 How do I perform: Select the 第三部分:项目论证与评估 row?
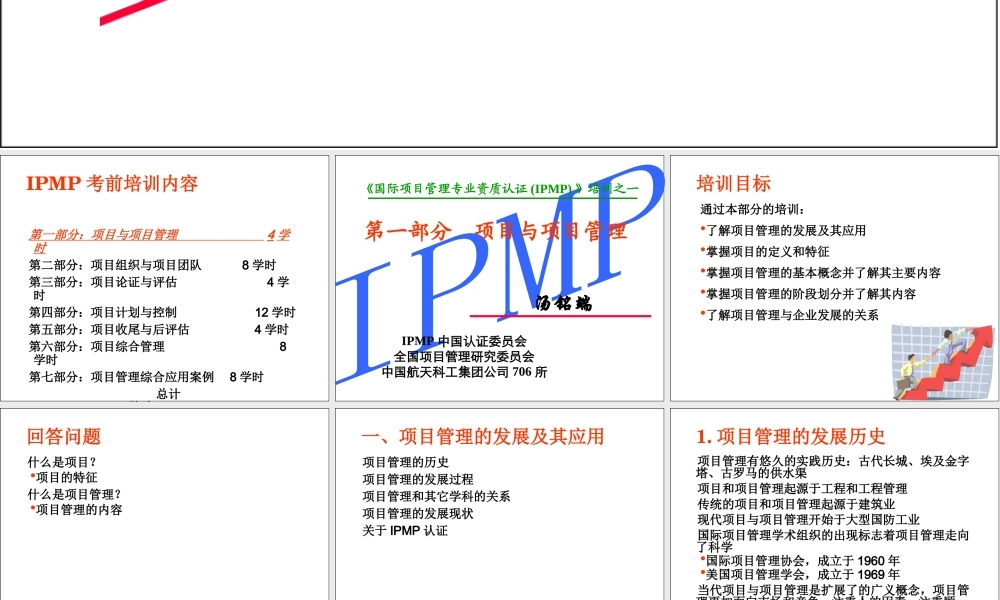click(159, 288)
